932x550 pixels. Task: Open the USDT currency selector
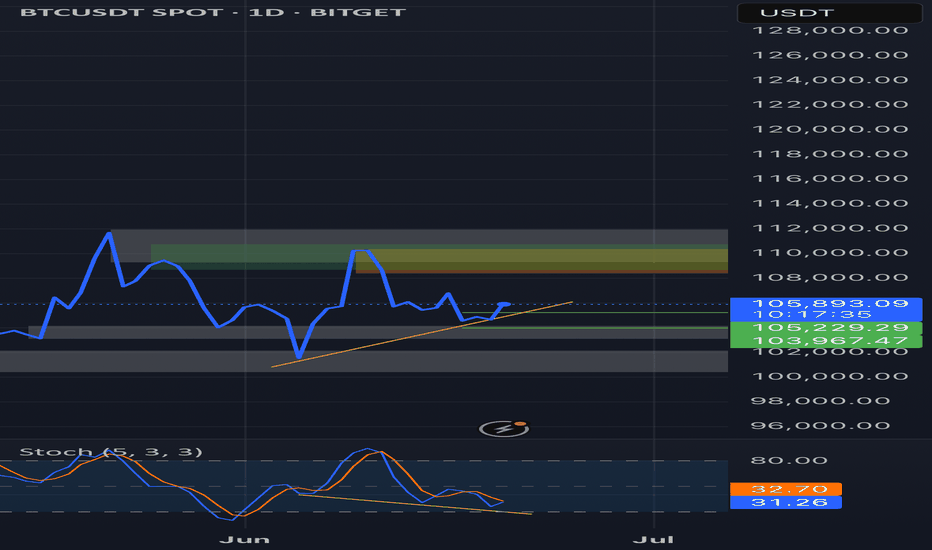(830, 12)
